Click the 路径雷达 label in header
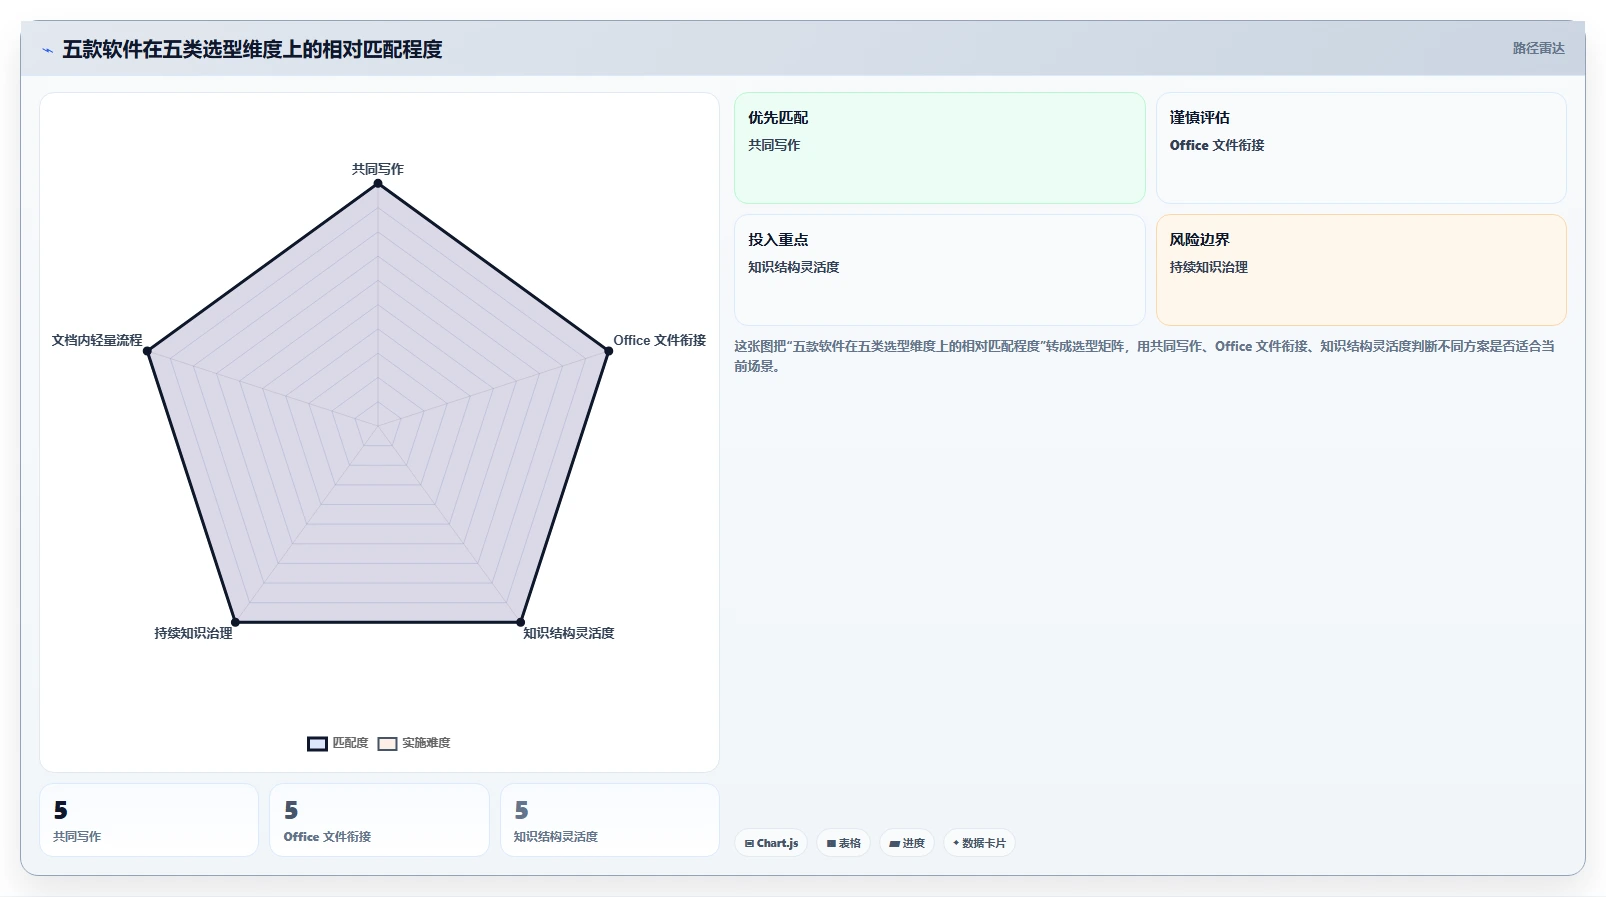Image resolution: width=1606 pixels, height=897 pixels. click(1538, 48)
